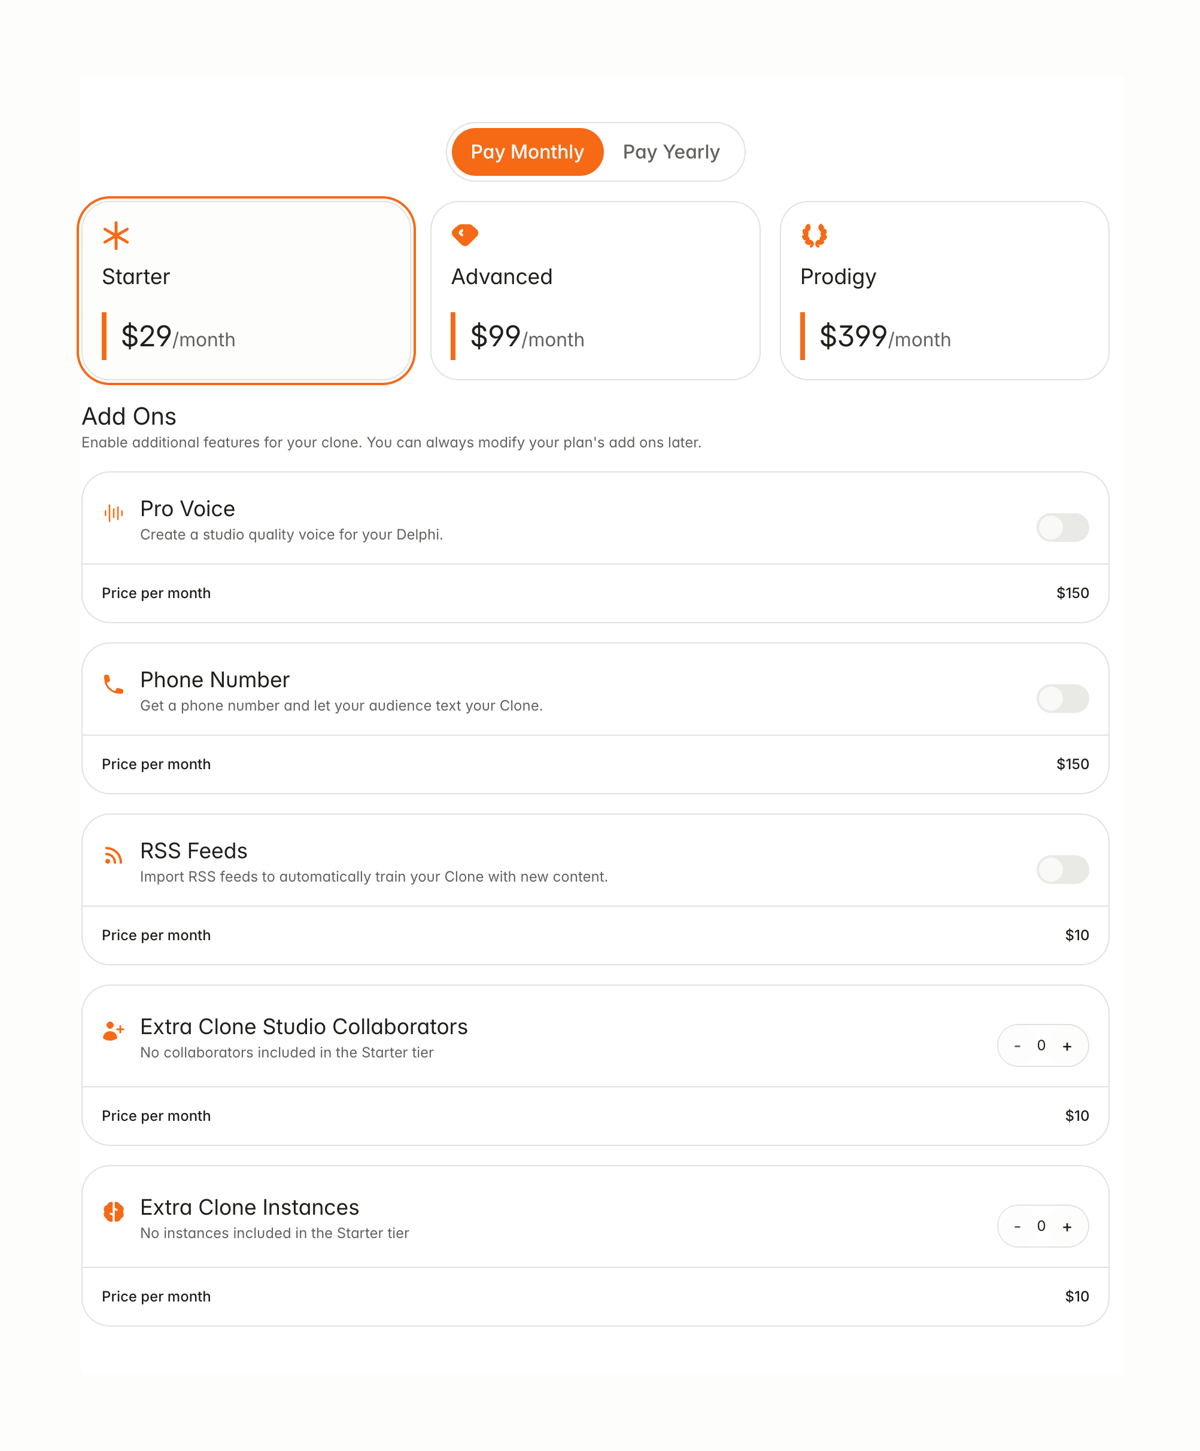Select the Starter $29 plan card
Screen dimensions: 1200x1451
[x=246, y=290]
